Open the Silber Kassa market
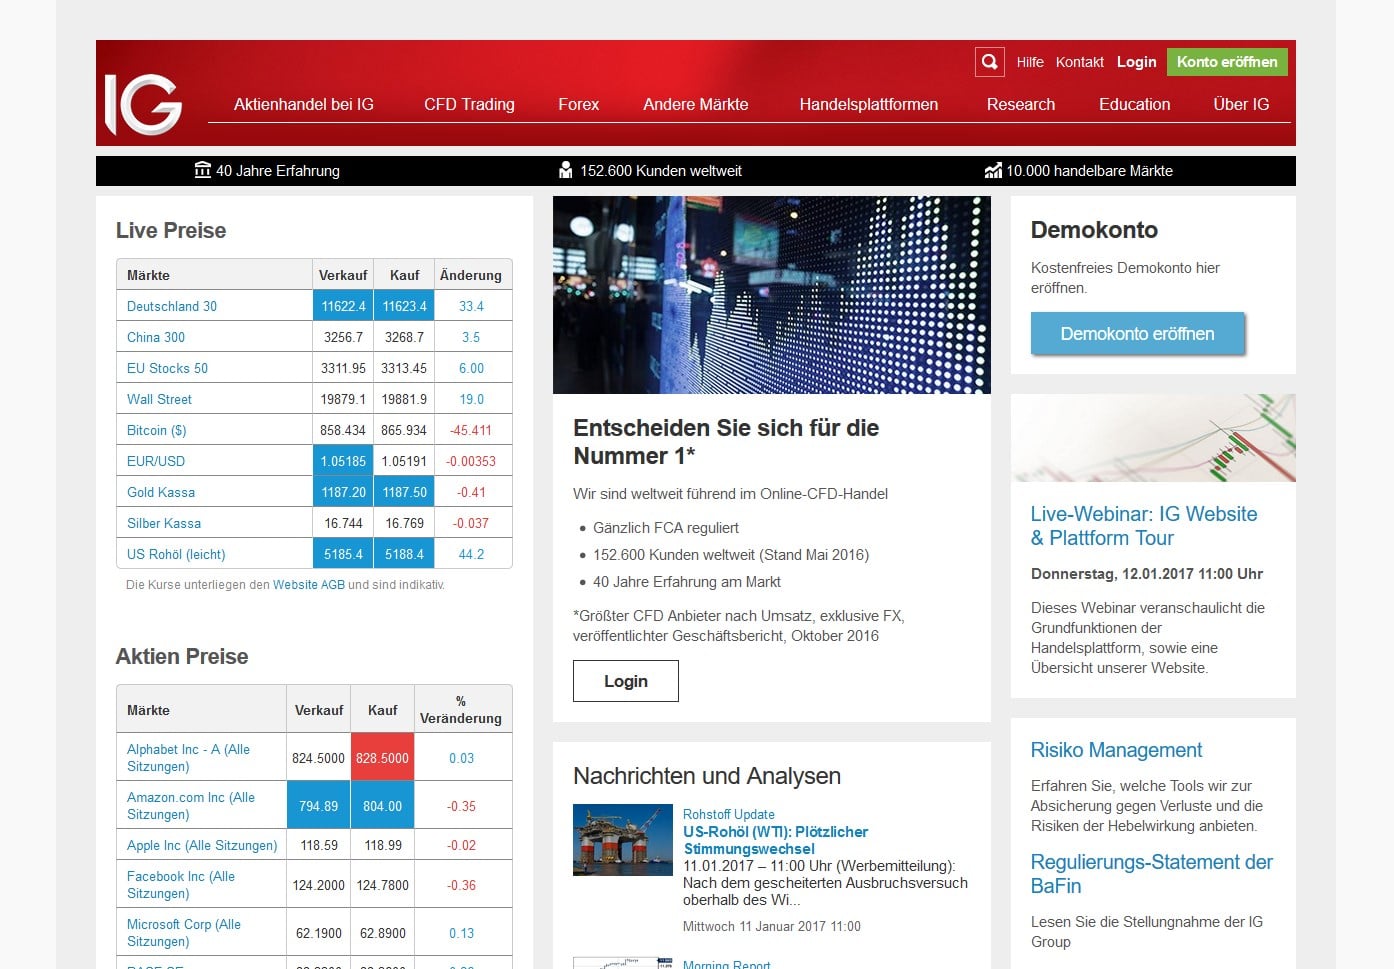1394x969 pixels. click(x=164, y=523)
